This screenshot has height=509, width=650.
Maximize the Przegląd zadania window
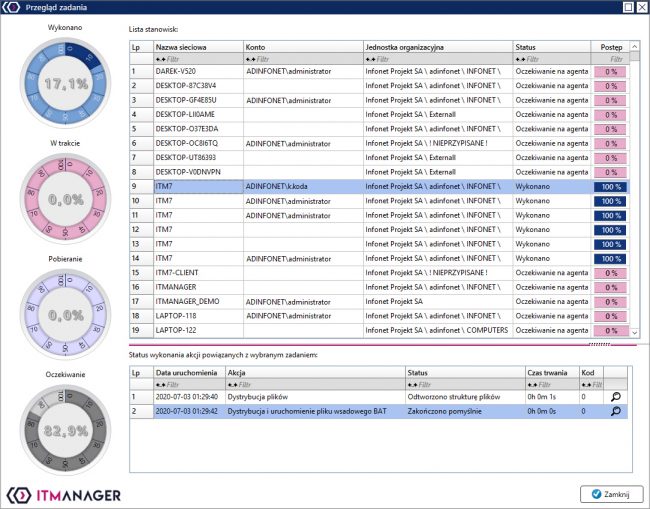(x=628, y=7)
